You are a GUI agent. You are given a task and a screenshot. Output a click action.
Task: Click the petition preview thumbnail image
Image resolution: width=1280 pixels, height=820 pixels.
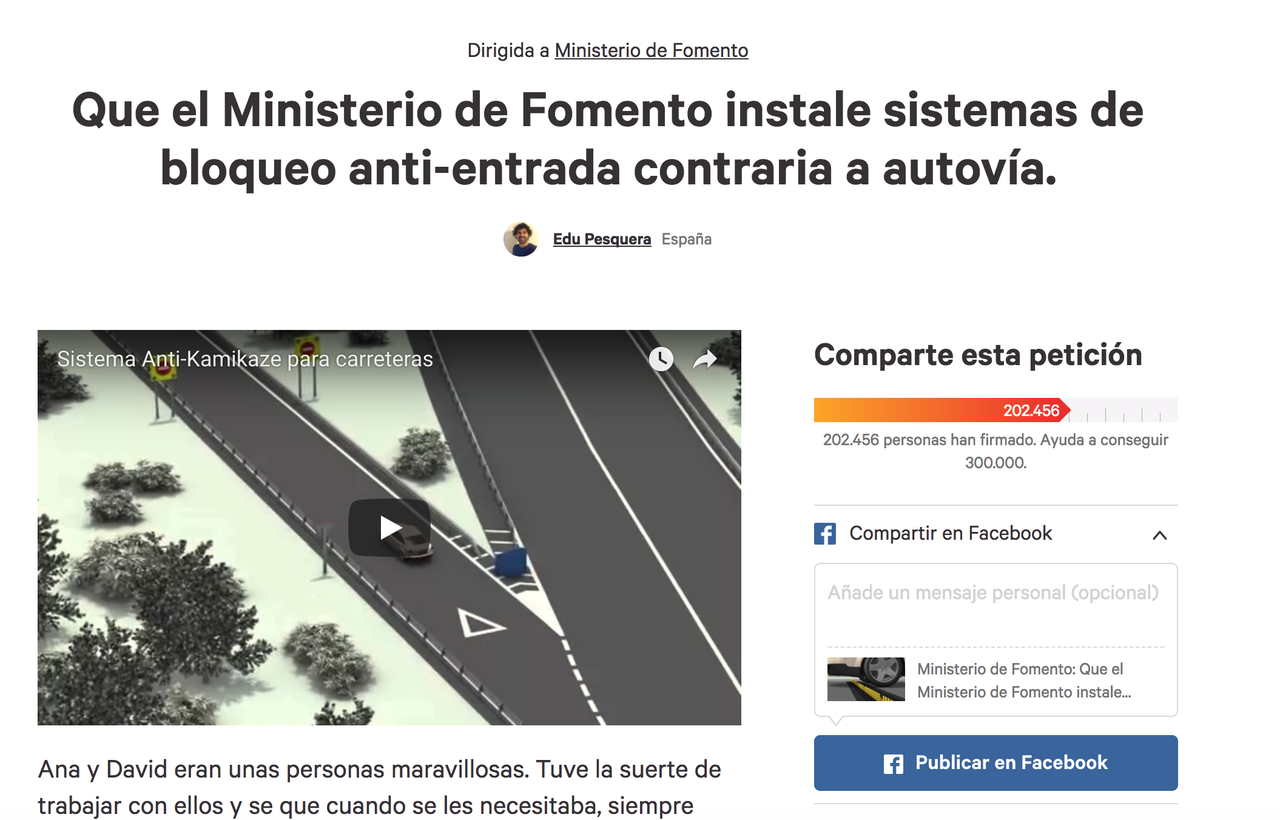[866, 679]
